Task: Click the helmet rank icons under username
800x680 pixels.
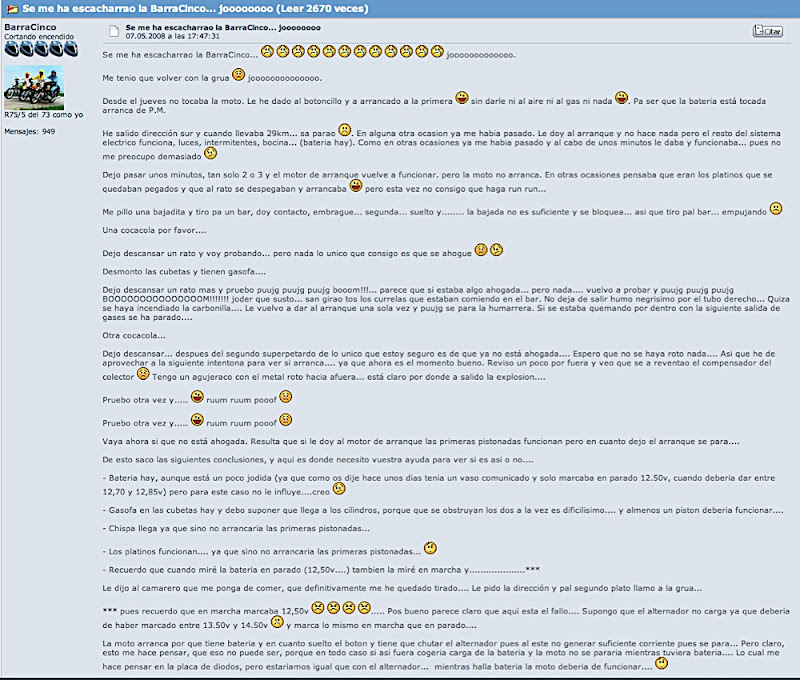Action: point(41,49)
